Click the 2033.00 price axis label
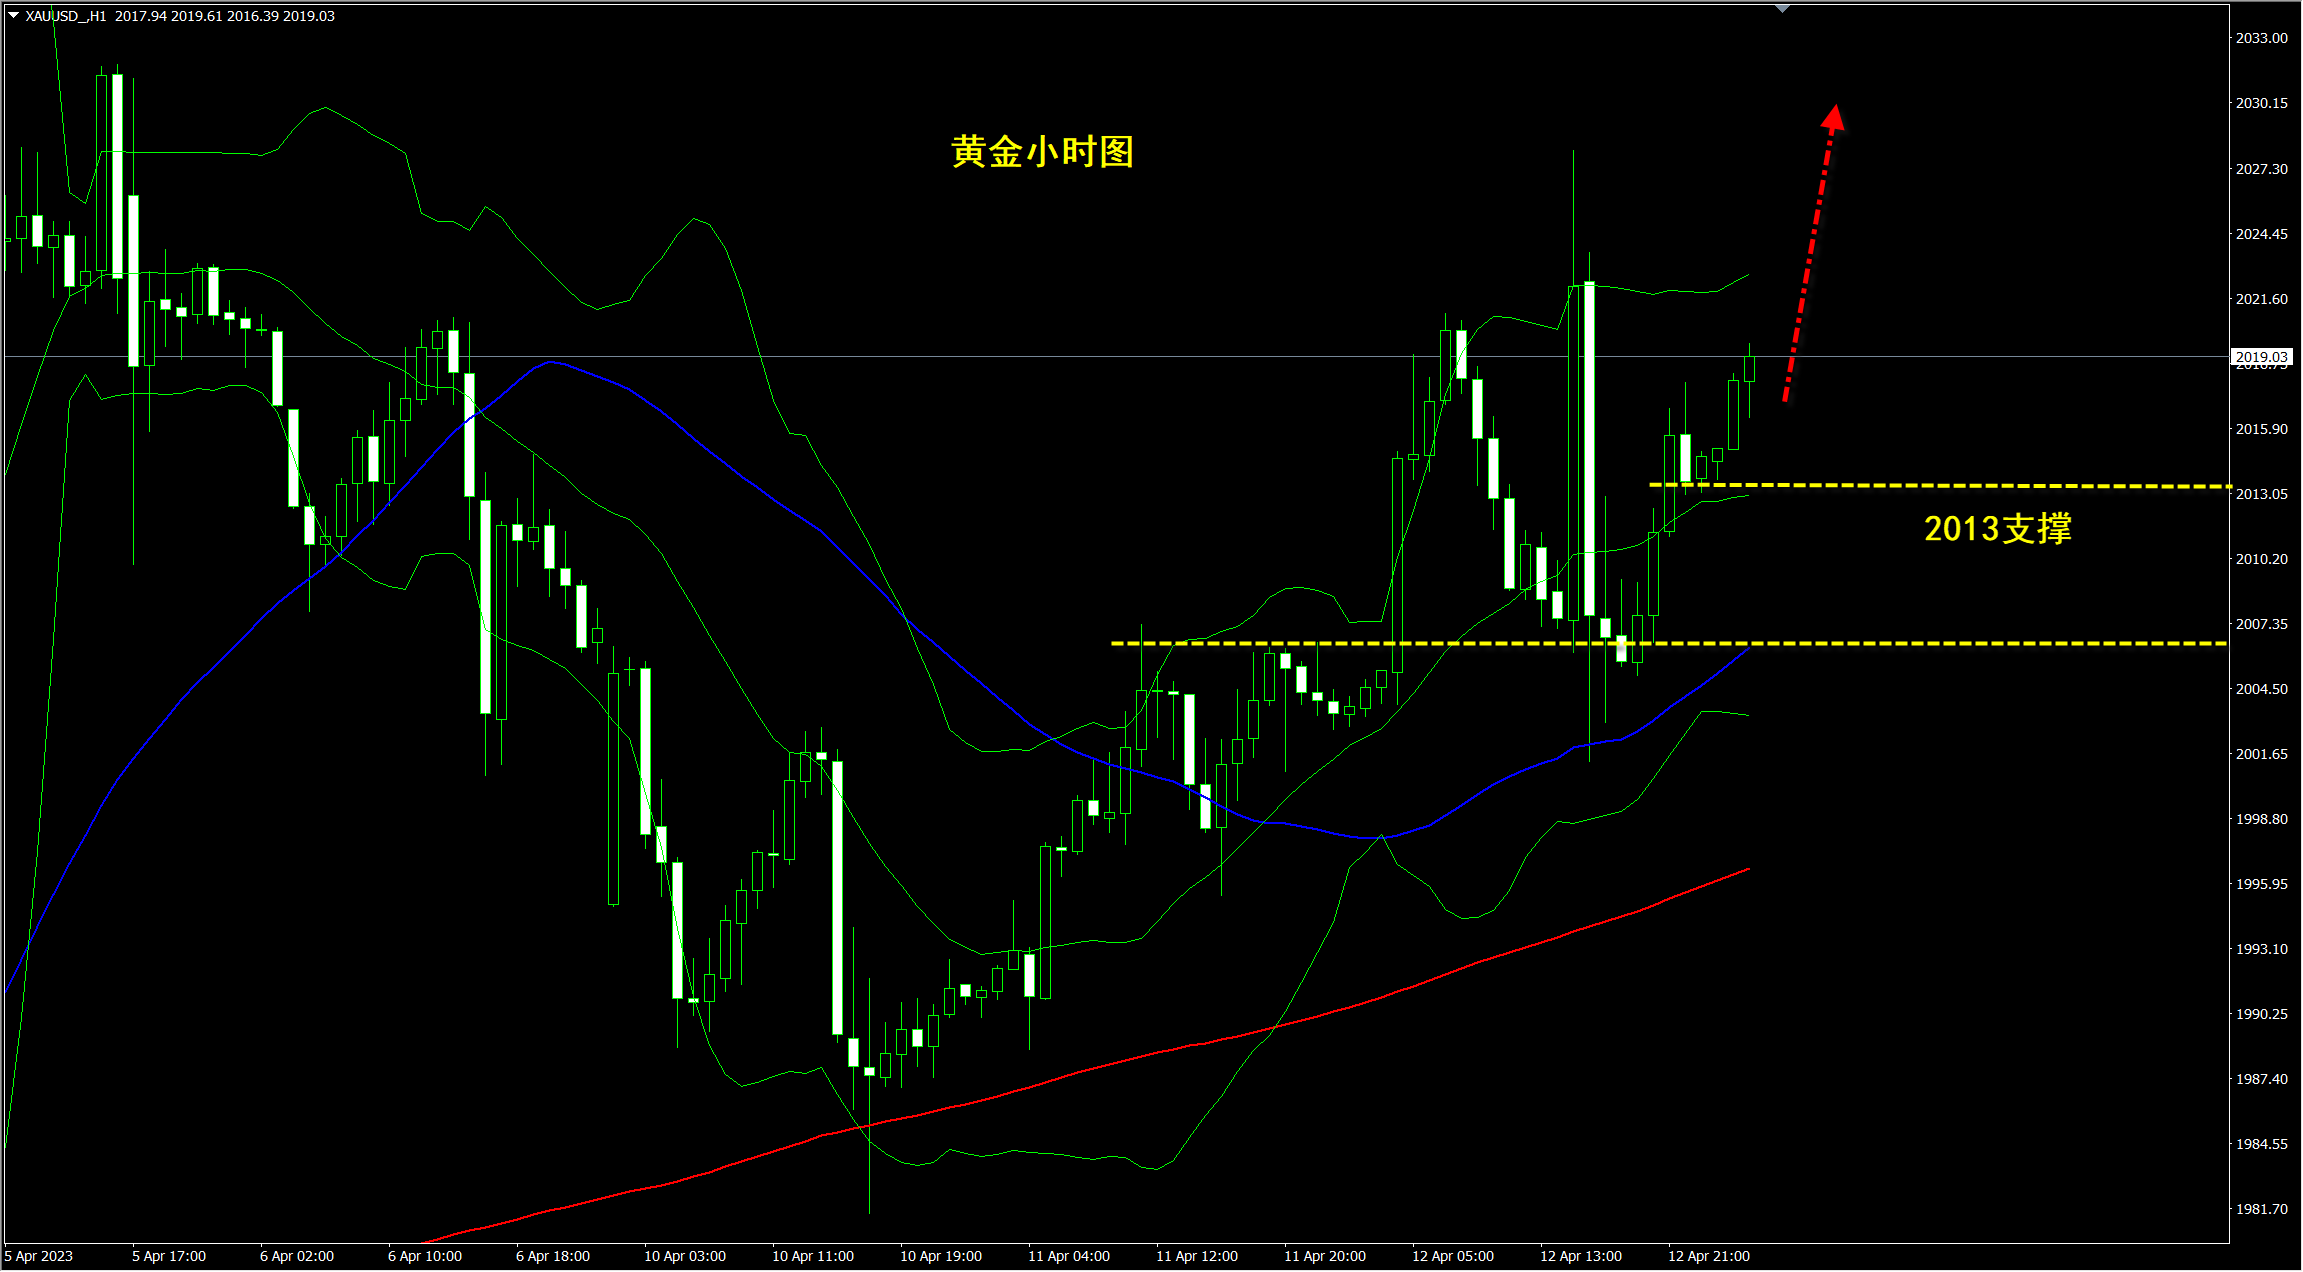Viewport: 2303px width, 1272px height. point(2261,38)
